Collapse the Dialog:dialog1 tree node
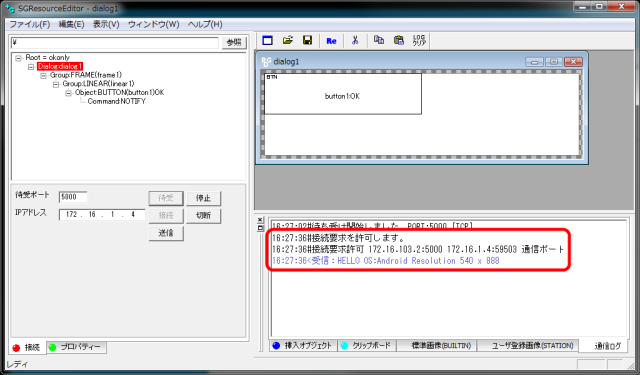Screen dimensions: 640x375 click(31, 67)
